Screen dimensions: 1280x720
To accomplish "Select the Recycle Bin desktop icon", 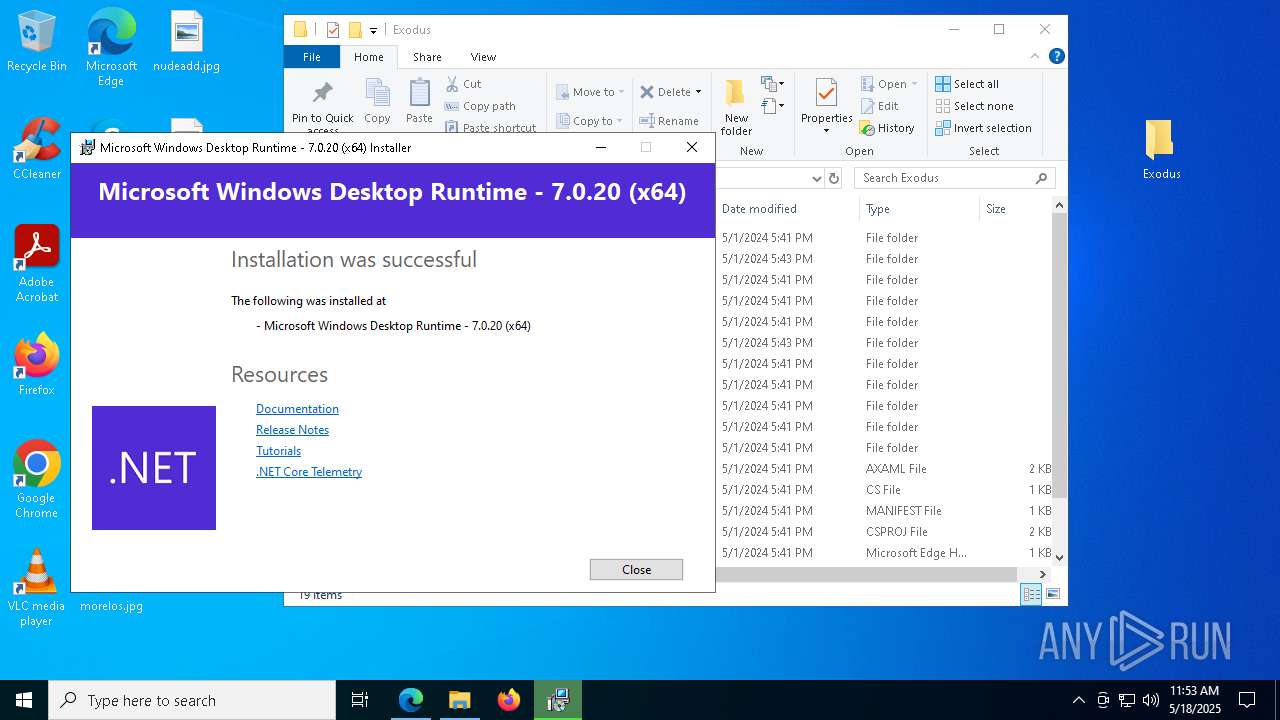I will [37, 42].
